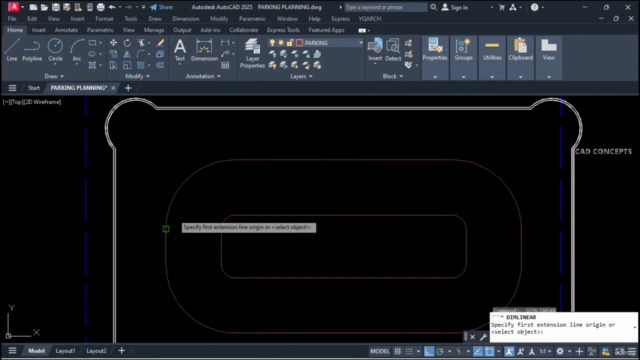
Task: Insert a Table from Annotation panel
Action: tap(225, 65)
